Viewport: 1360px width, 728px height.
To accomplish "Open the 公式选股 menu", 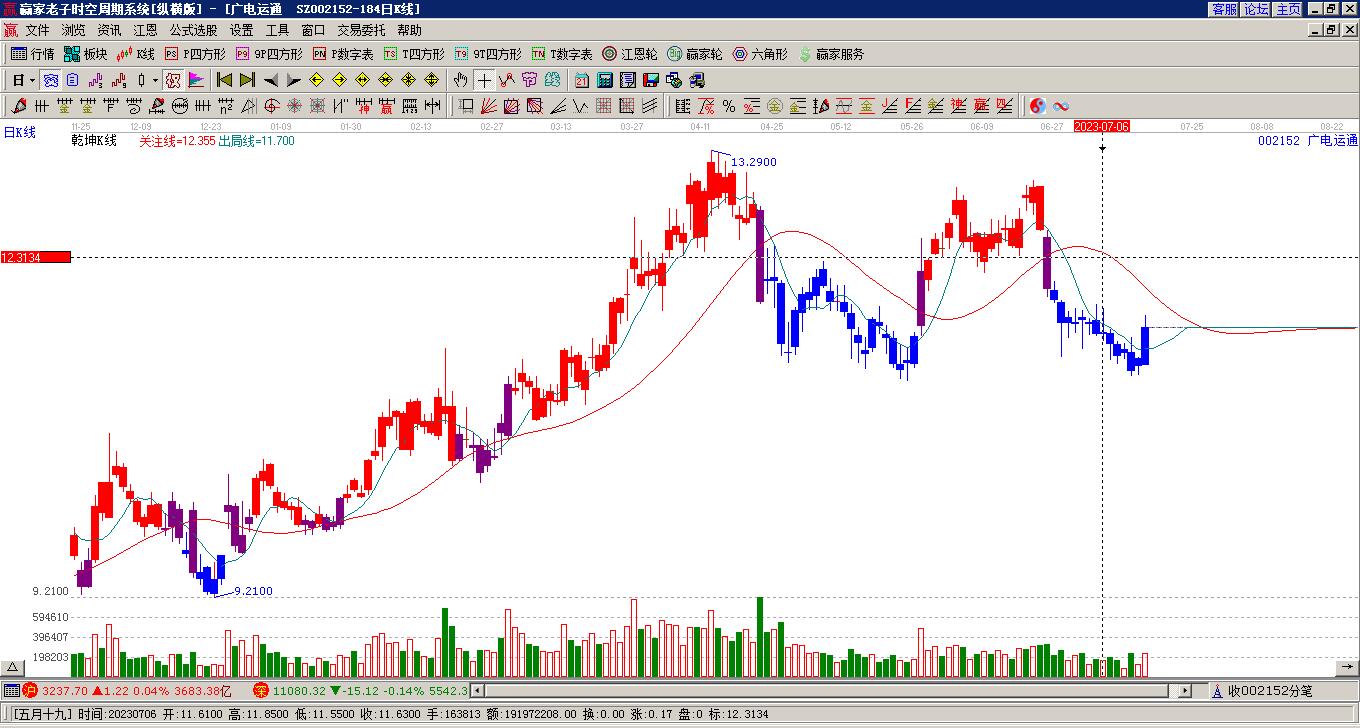I will (193, 31).
